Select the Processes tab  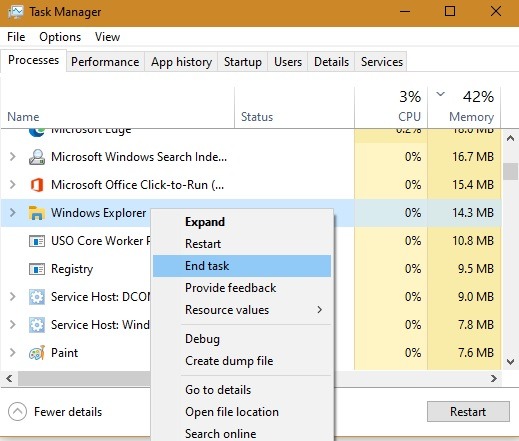coord(33,60)
